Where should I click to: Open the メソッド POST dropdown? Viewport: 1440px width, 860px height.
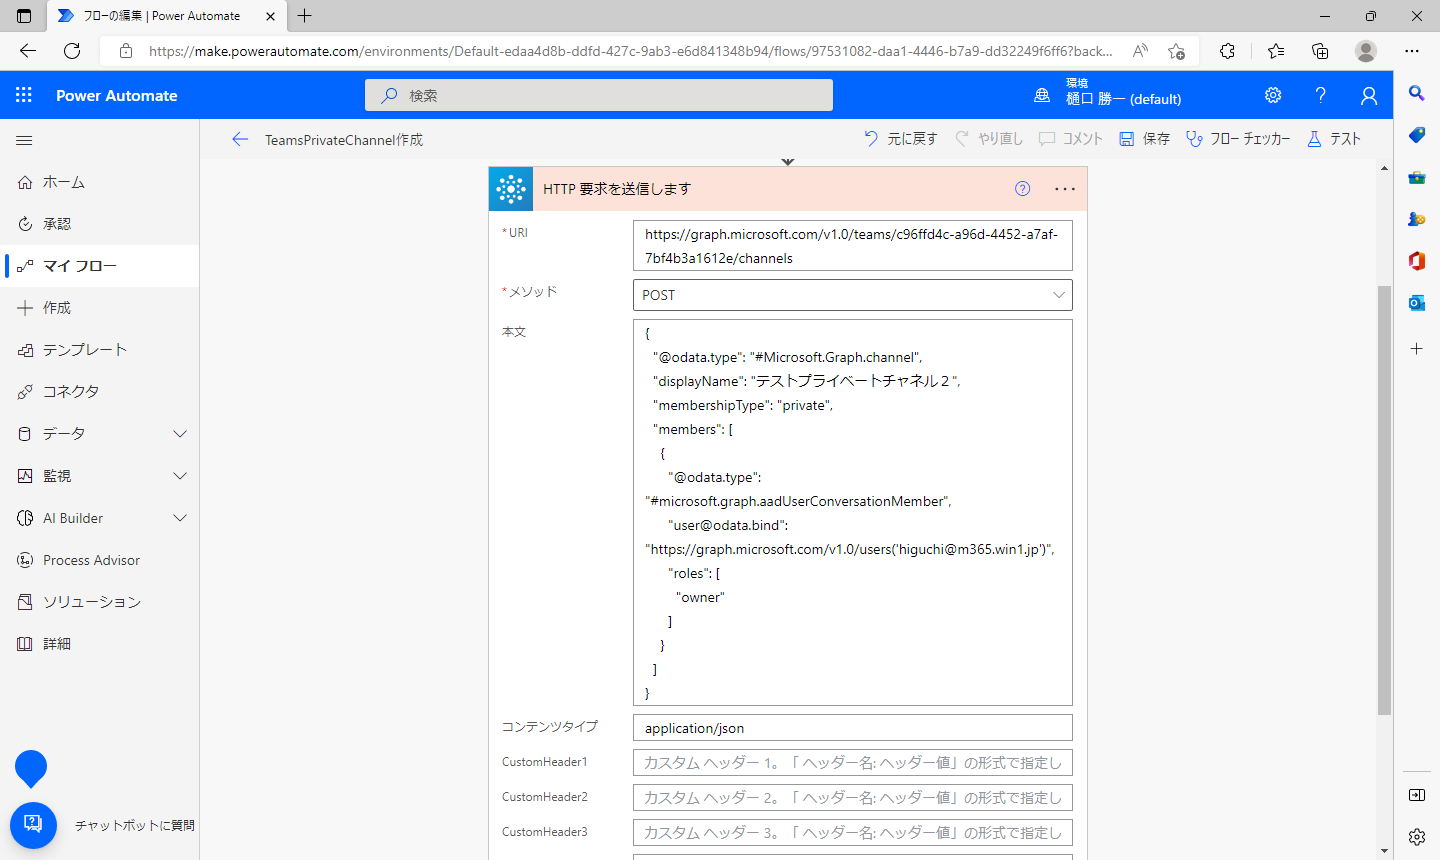pyautogui.click(x=853, y=295)
